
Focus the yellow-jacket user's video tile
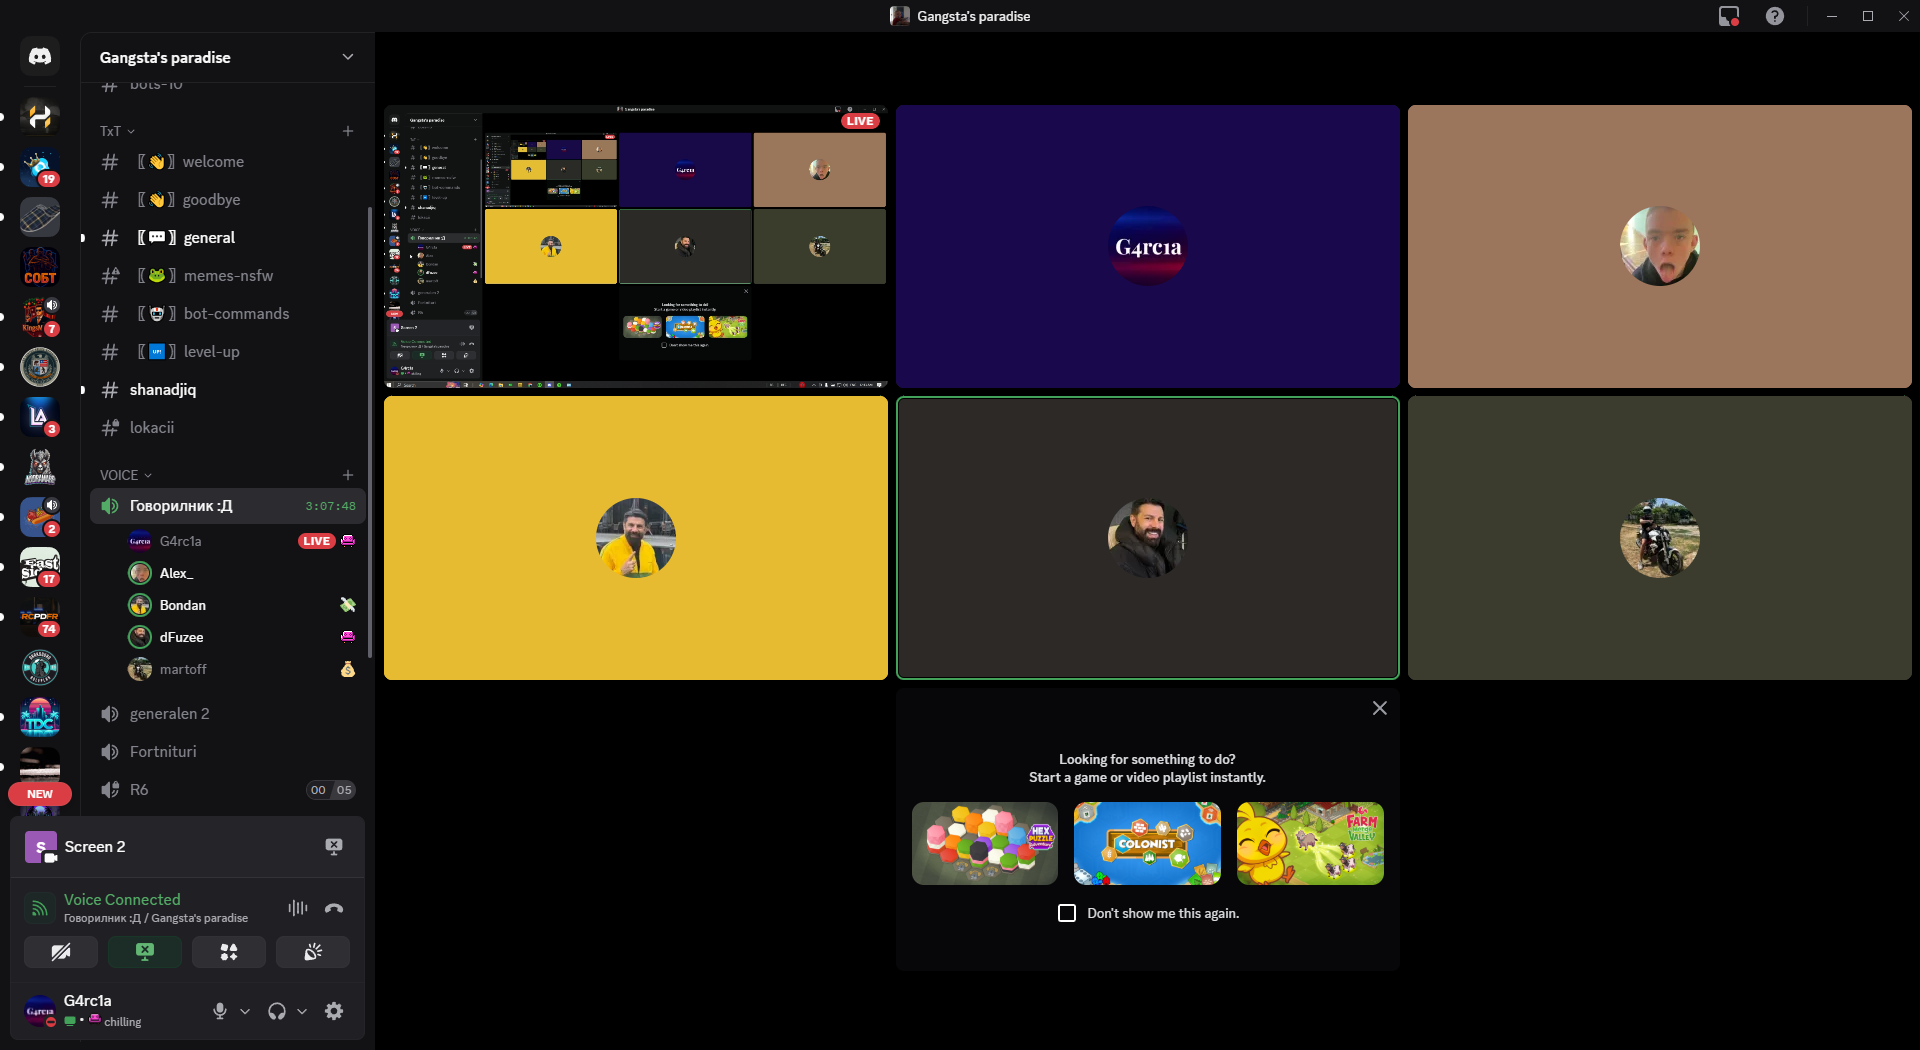click(636, 538)
